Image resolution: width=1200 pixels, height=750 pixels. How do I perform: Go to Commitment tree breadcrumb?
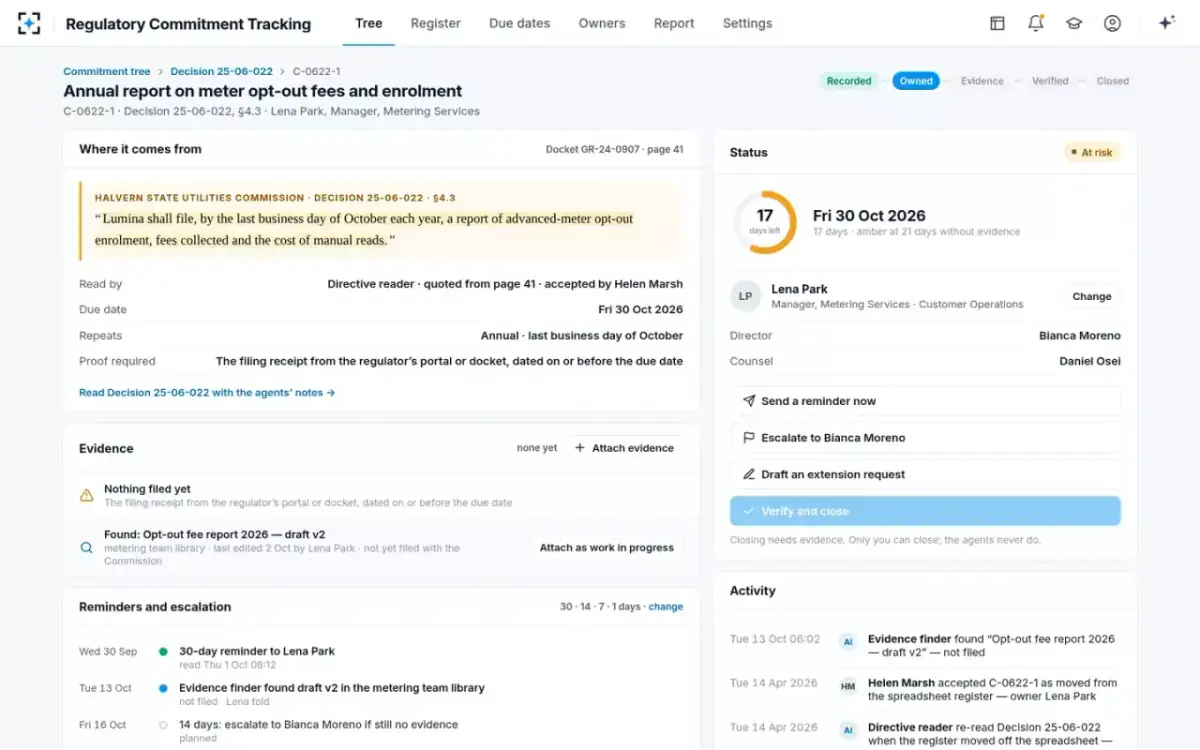coord(107,72)
